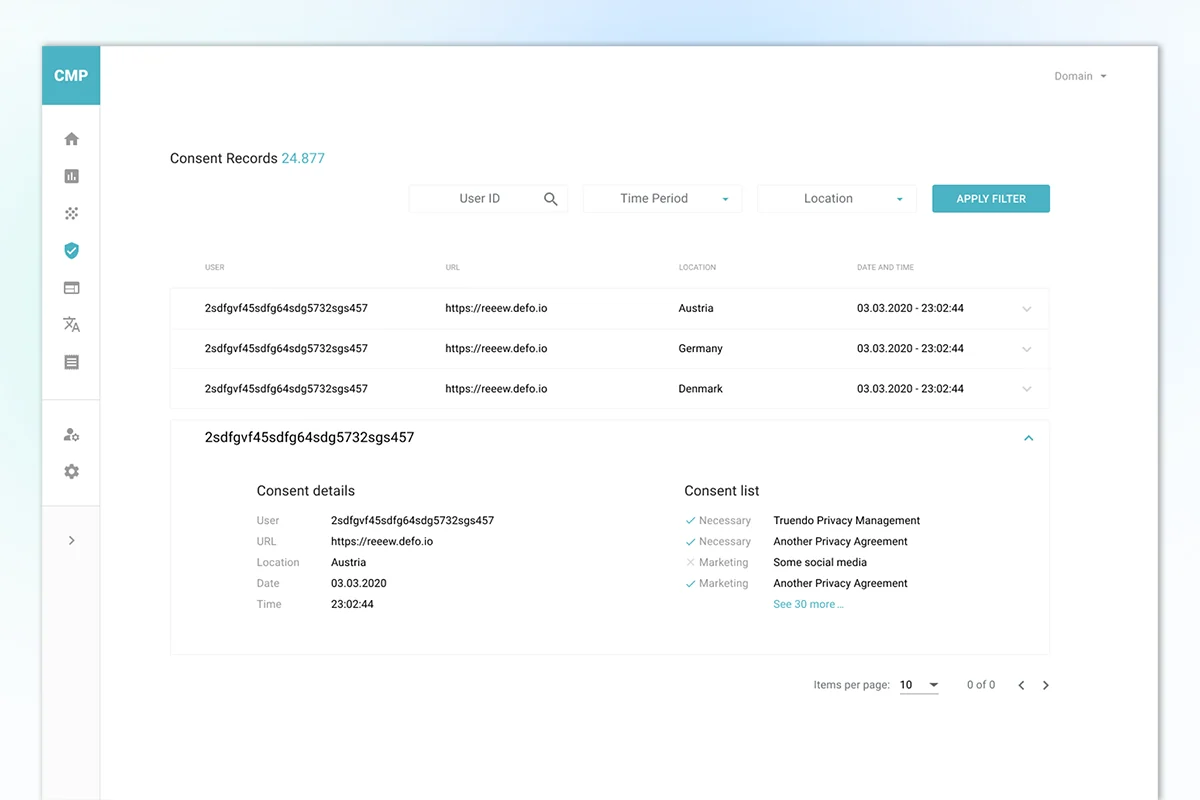
Task: Click the 'See 30 more' link
Action: [808, 605]
